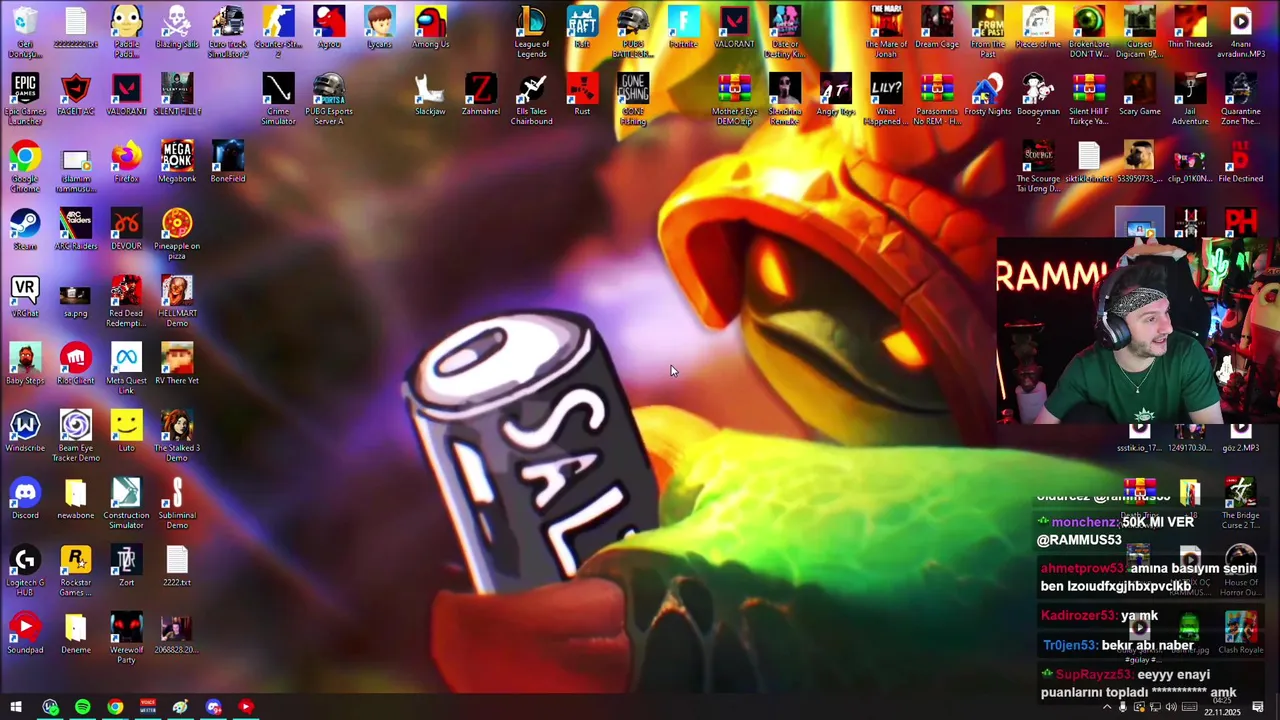Open the Megabonk game icon
1280x720 pixels.
(x=177, y=162)
